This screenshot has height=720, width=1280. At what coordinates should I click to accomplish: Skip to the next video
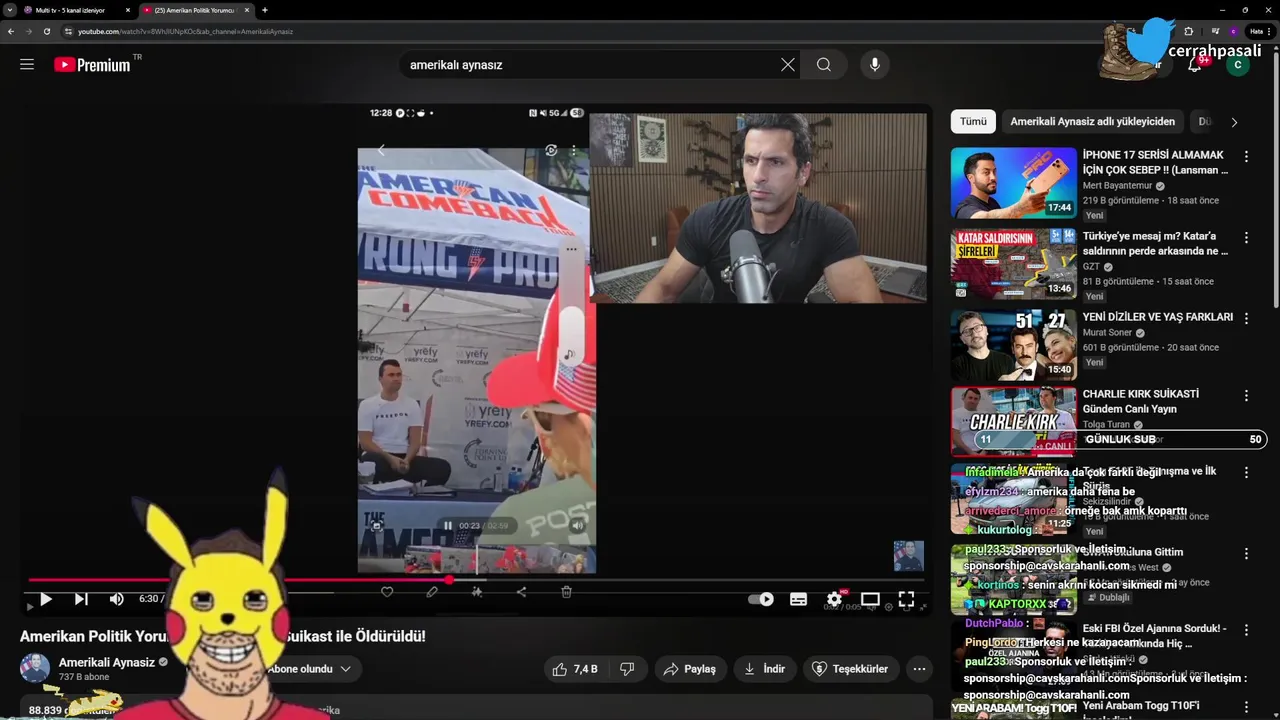(81, 599)
